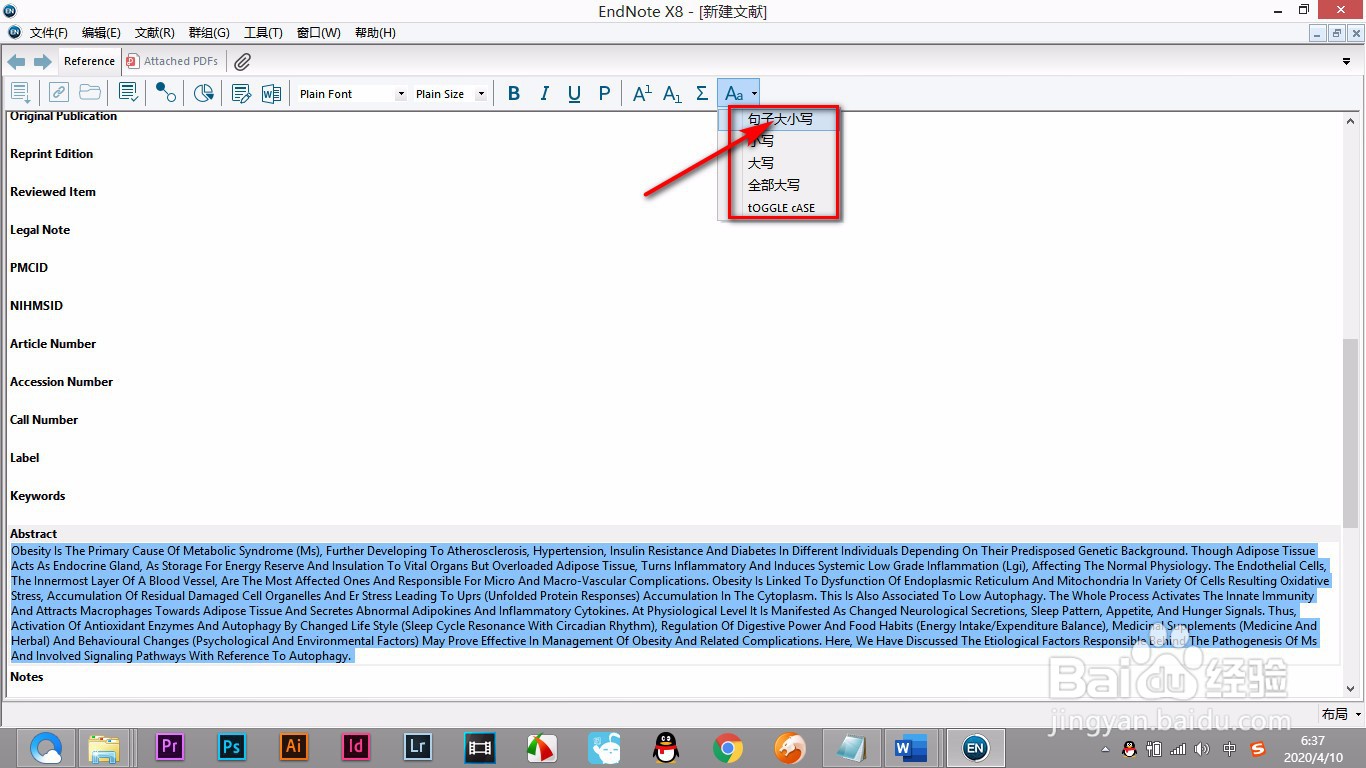Open the 帮助(H) menu
1366x768 pixels.
[375, 33]
